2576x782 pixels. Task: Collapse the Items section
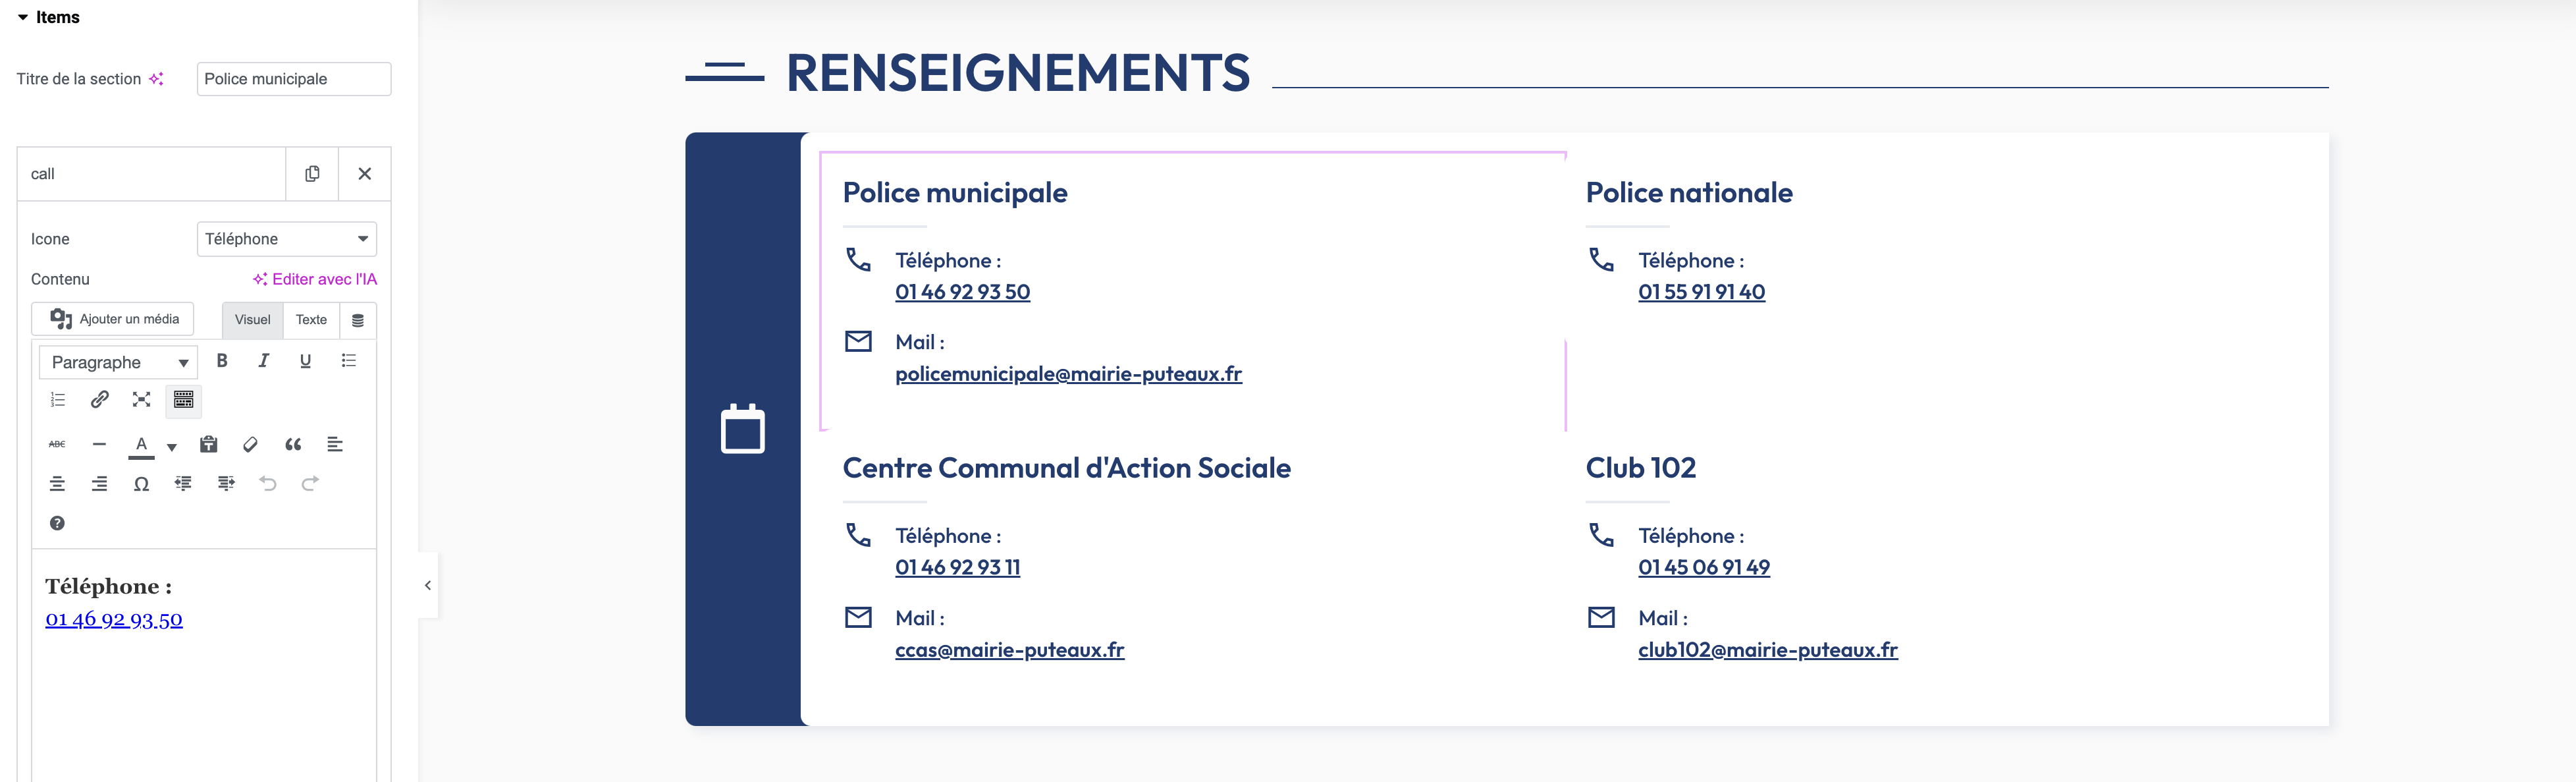tap(23, 17)
